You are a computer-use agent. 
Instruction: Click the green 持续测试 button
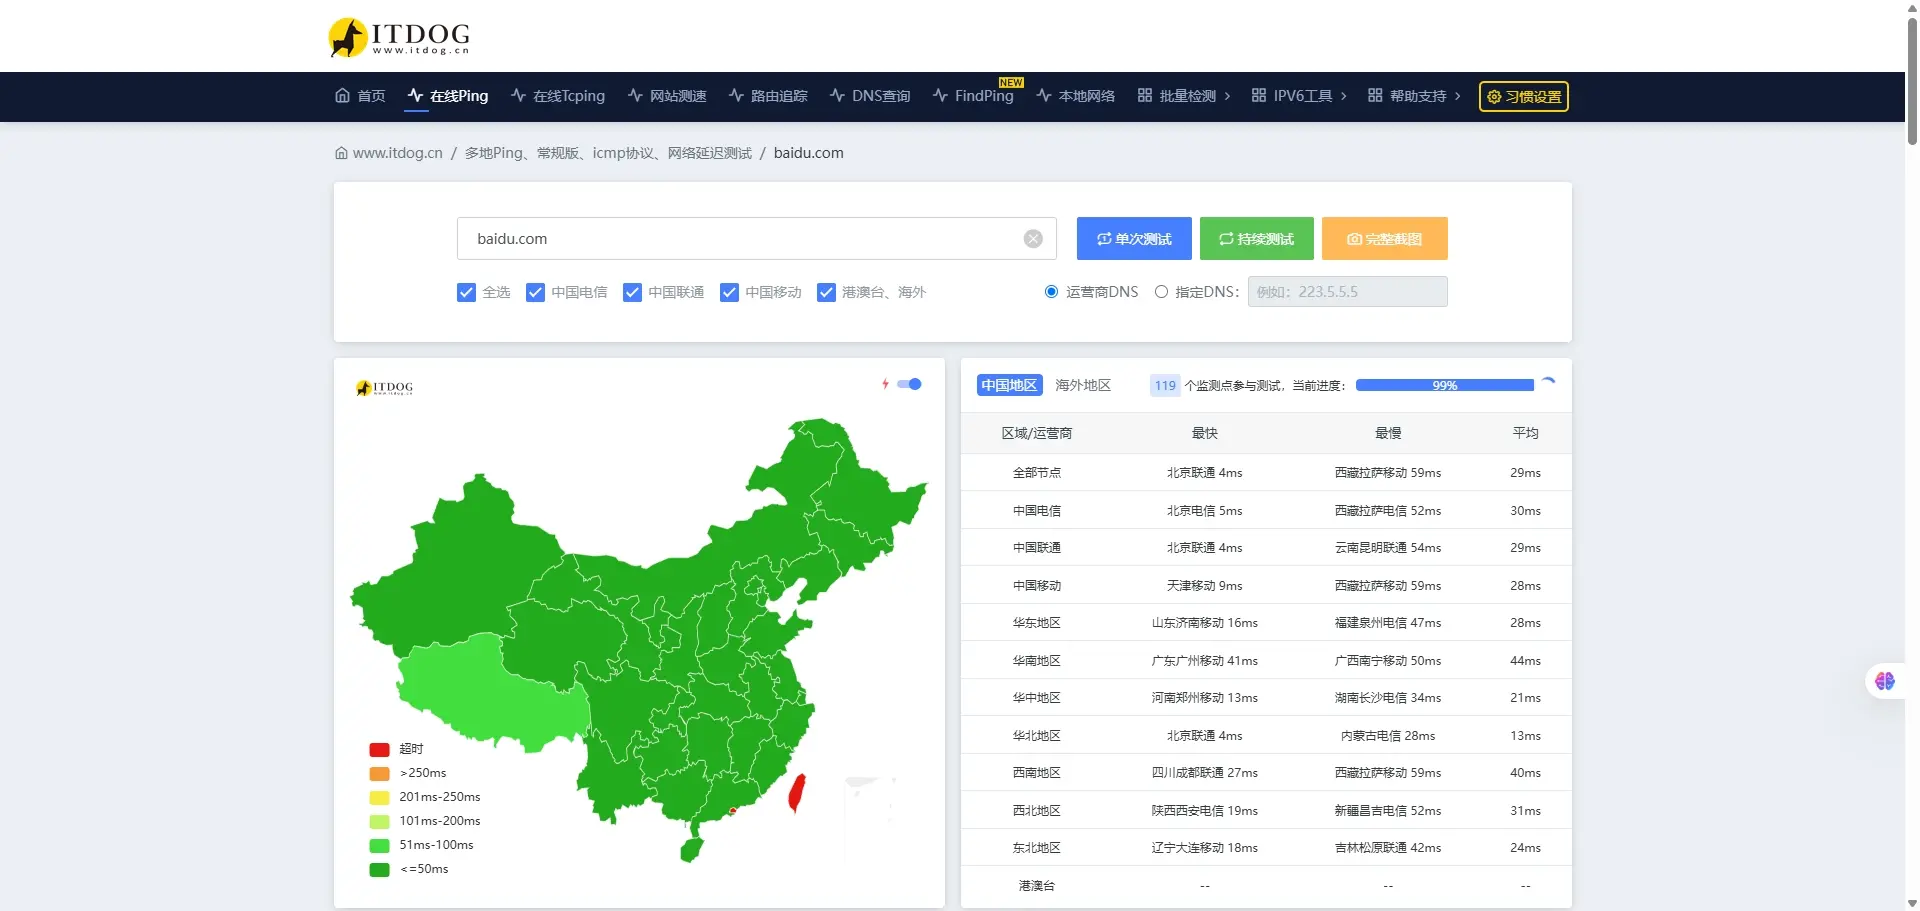pyautogui.click(x=1256, y=238)
